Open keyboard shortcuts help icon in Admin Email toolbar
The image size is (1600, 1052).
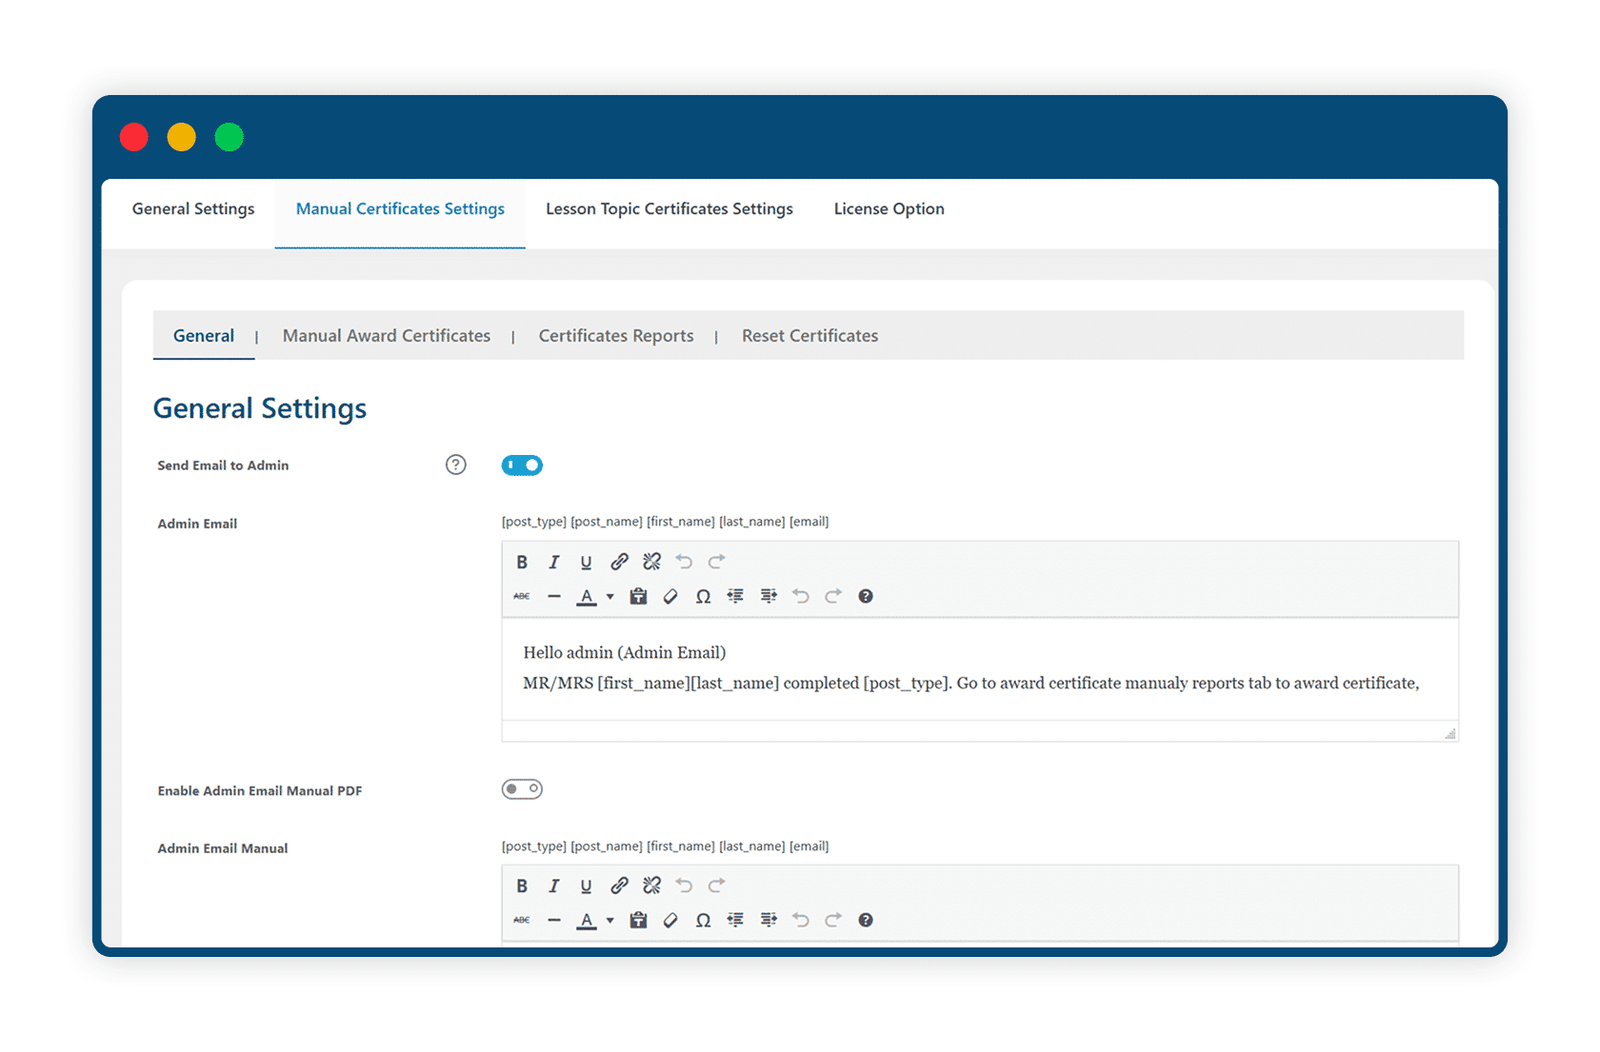[x=866, y=596]
